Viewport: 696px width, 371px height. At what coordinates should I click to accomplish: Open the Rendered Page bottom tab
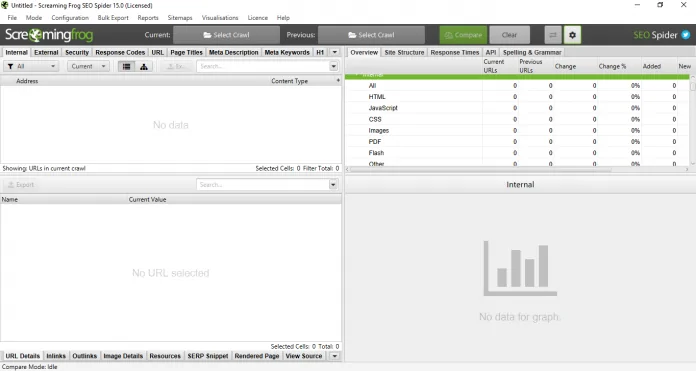[x=257, y=356]
